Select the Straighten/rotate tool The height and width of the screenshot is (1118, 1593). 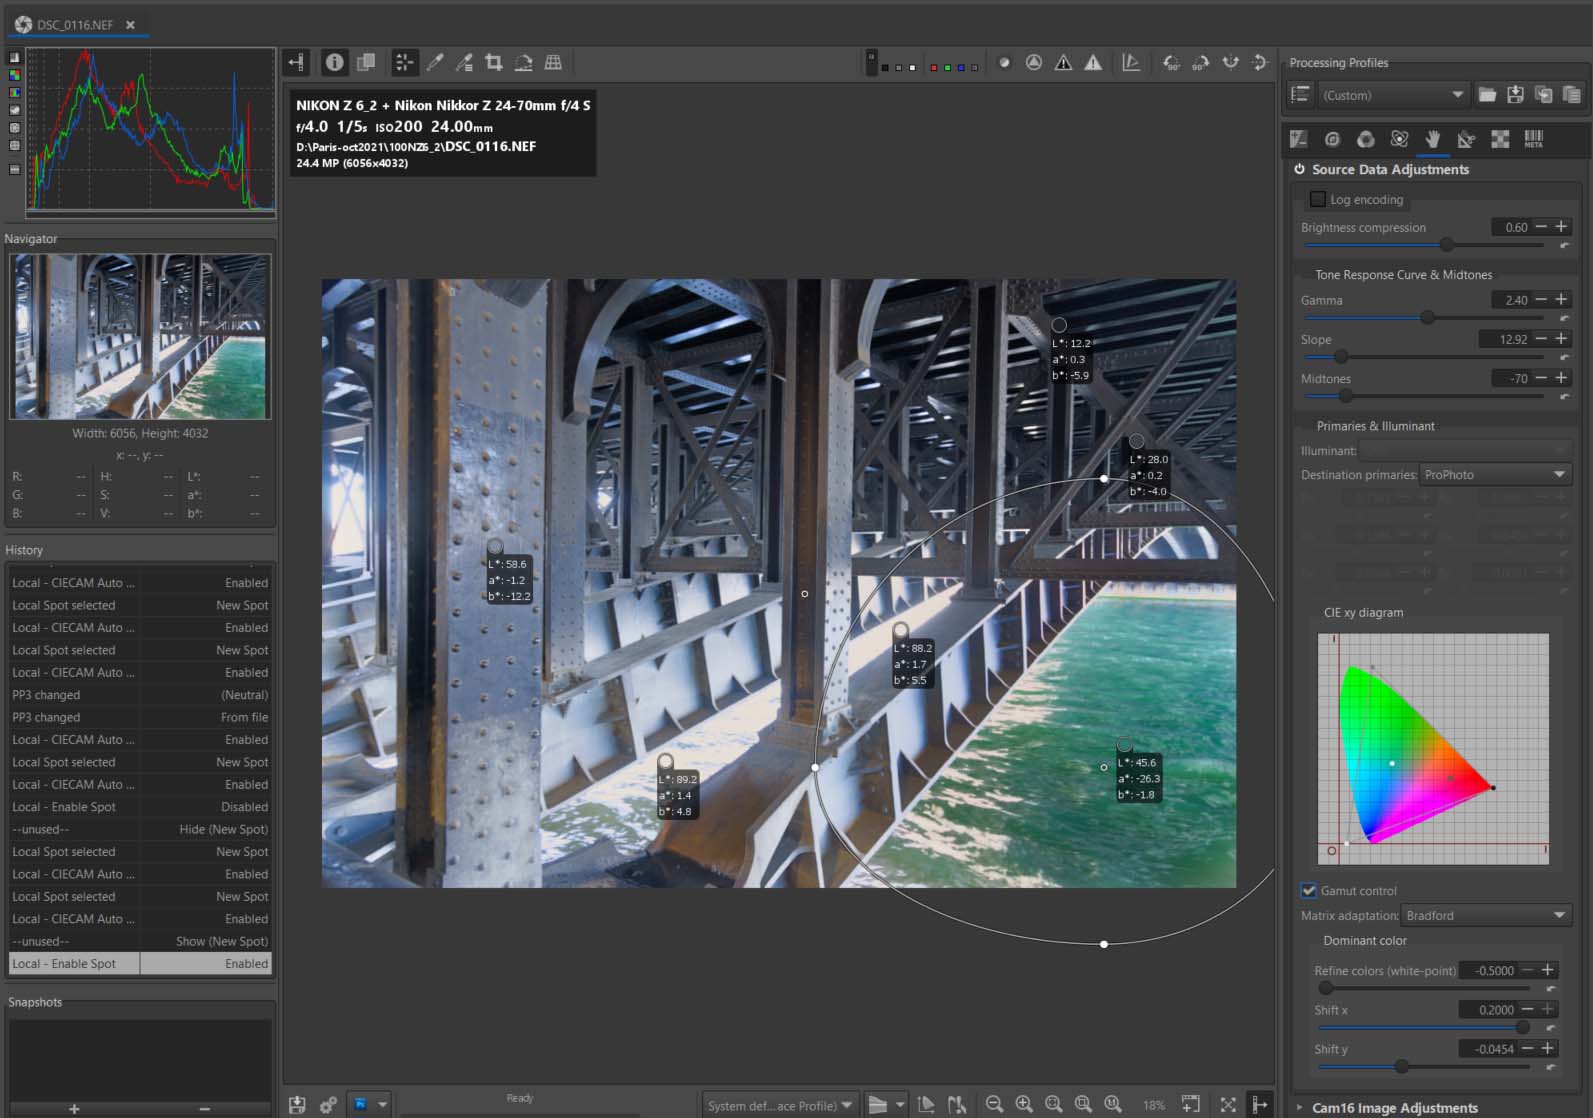coord(523,63)
